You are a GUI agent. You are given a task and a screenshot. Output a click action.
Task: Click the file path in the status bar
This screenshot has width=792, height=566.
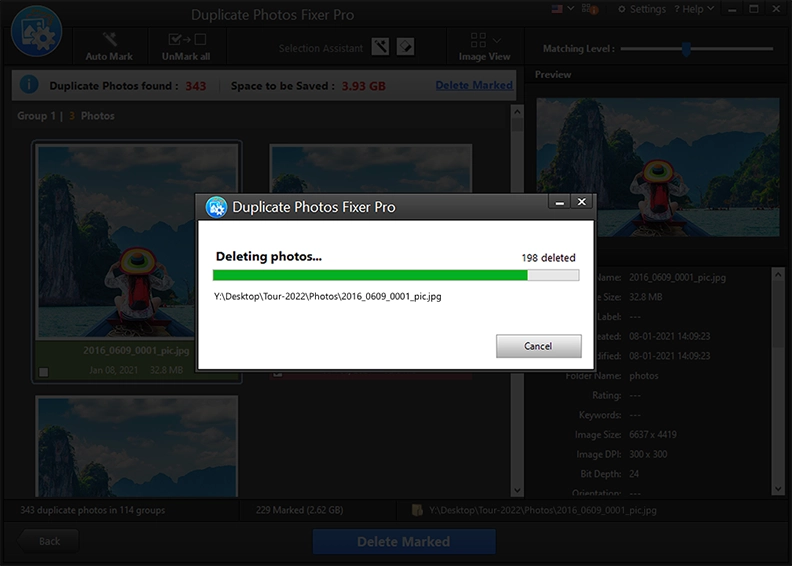[543, 510]
